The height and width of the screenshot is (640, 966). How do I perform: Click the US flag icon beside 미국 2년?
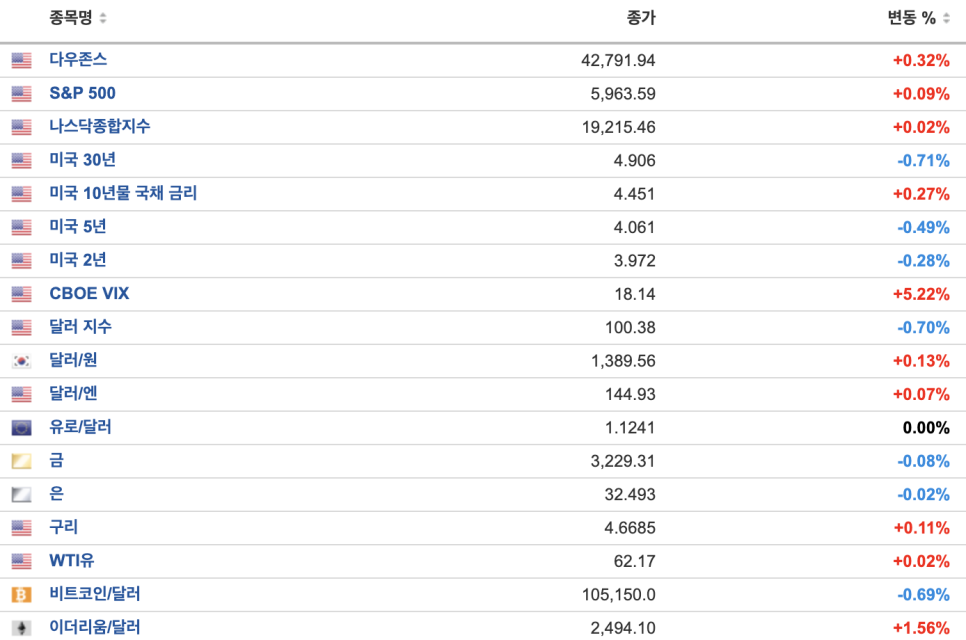[22, 260]
